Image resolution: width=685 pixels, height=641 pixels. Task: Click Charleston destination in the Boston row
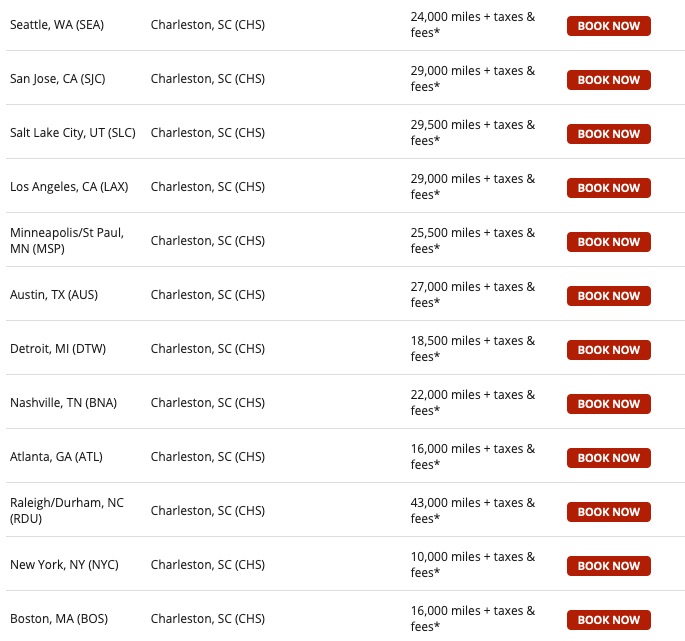coord(207,619)
